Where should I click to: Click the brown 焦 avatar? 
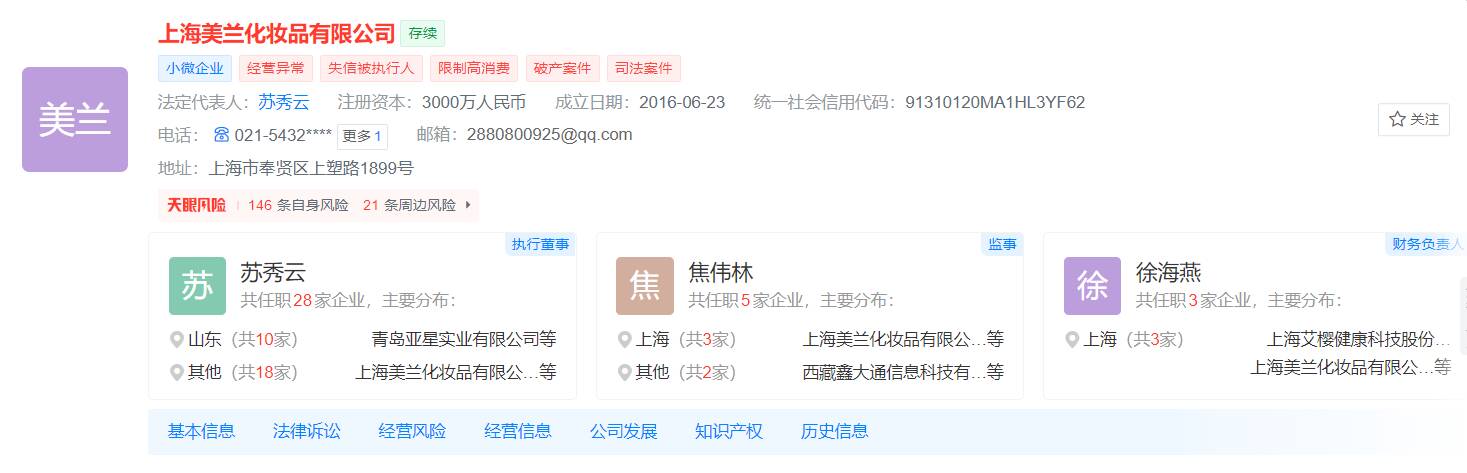645,286
